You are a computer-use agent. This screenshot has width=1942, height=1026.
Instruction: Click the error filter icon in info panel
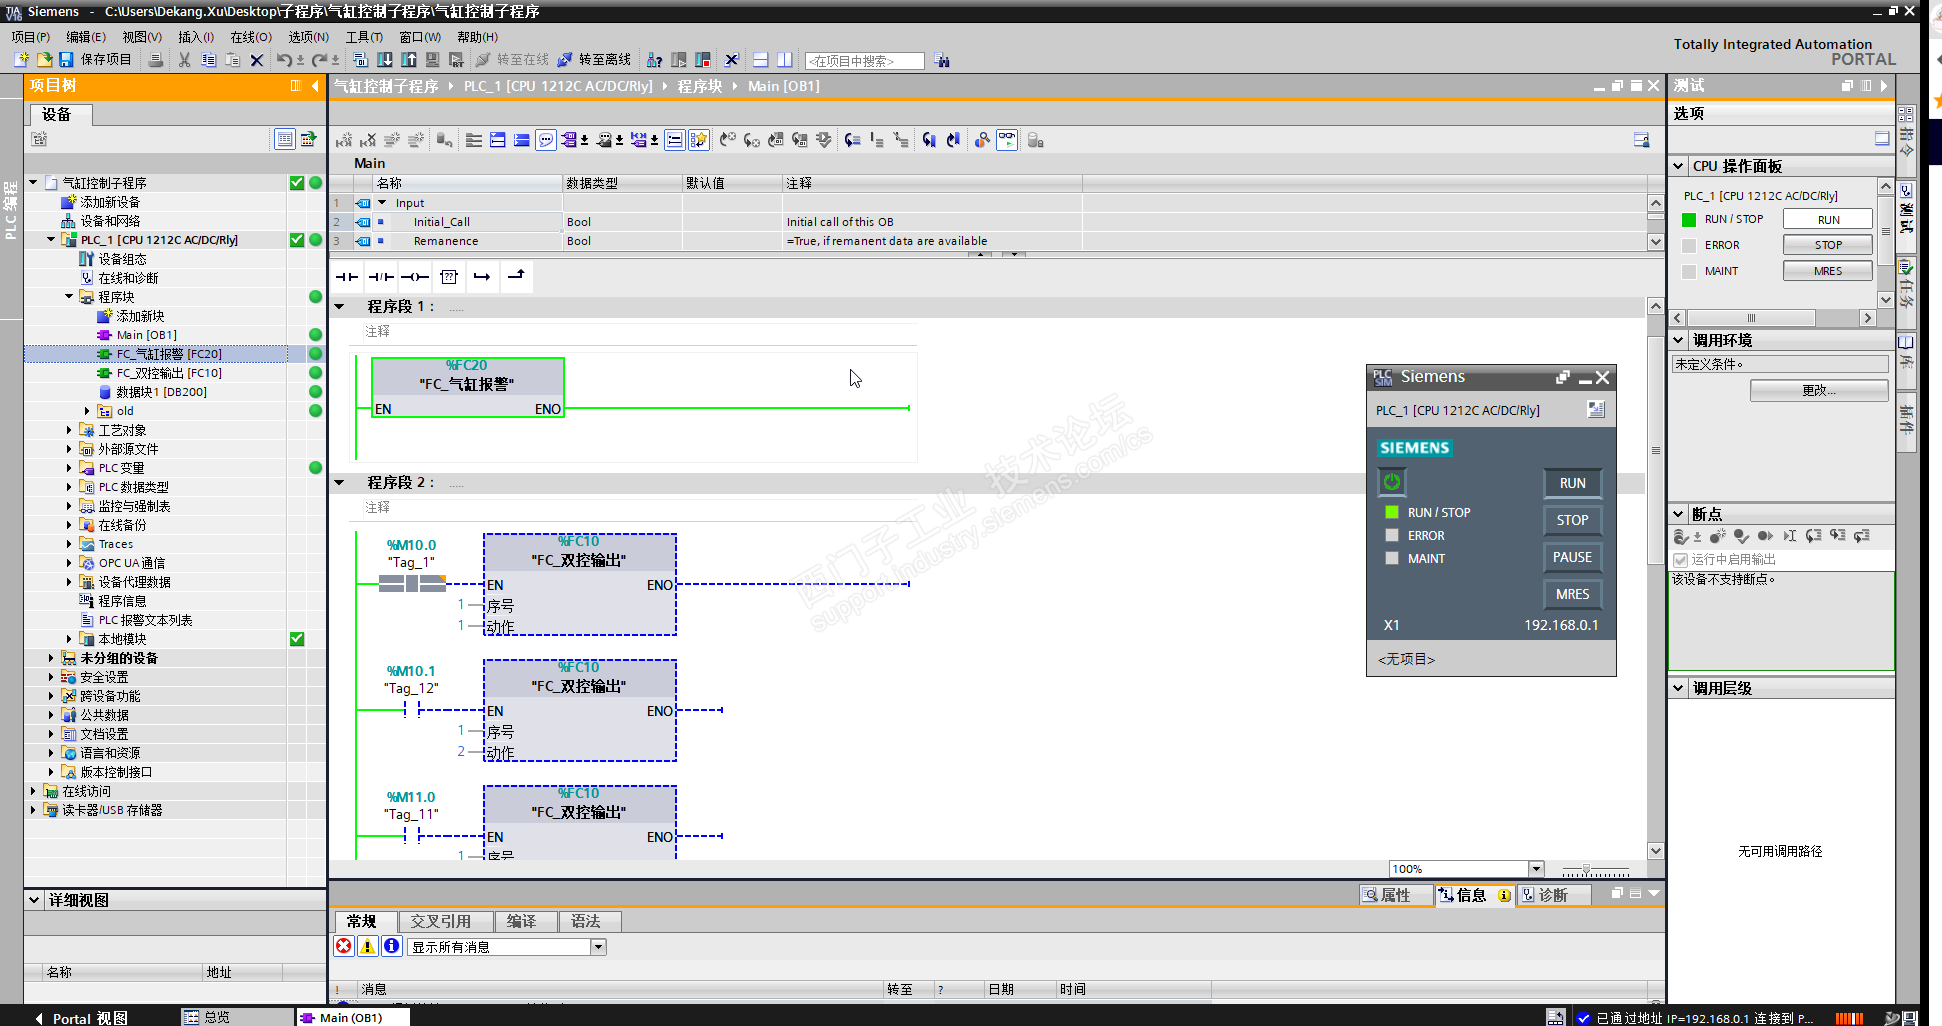click(344, 946)
